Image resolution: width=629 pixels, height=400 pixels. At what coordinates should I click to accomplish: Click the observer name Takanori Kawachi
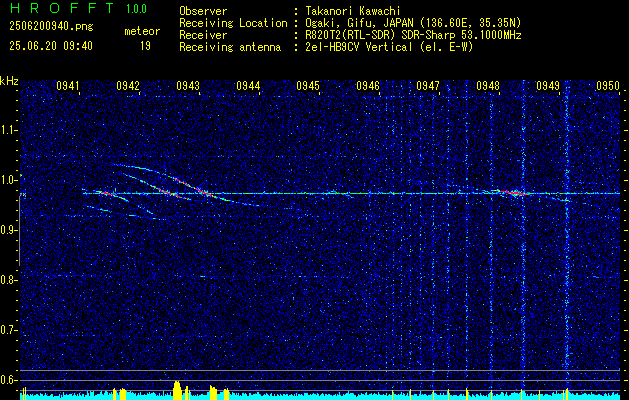click(353, 11)
